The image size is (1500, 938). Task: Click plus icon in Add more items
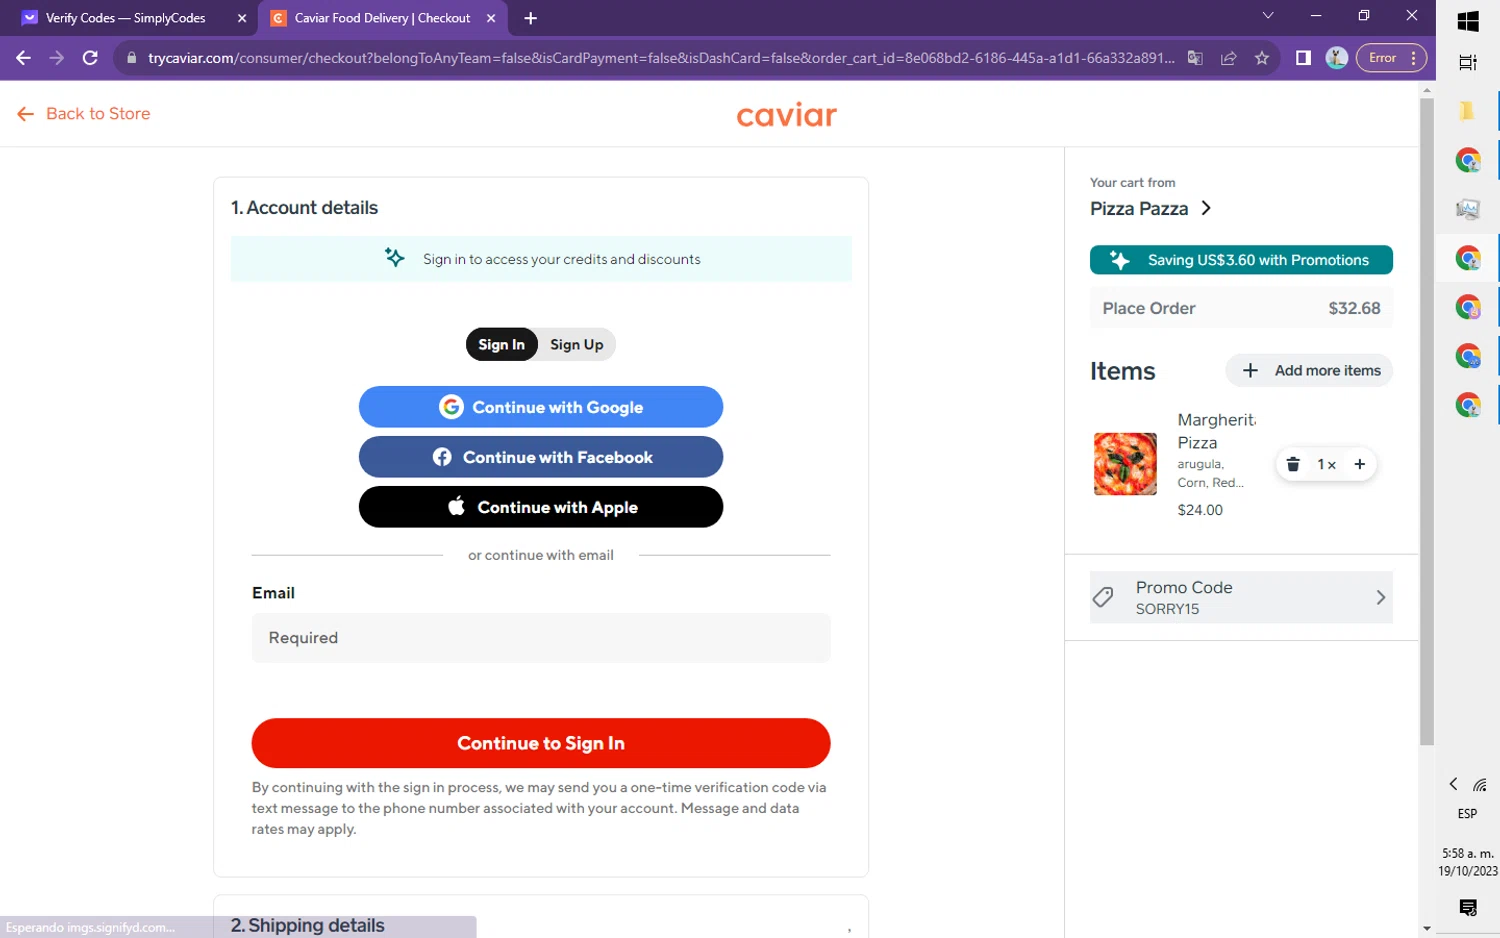click(1250, 371)
